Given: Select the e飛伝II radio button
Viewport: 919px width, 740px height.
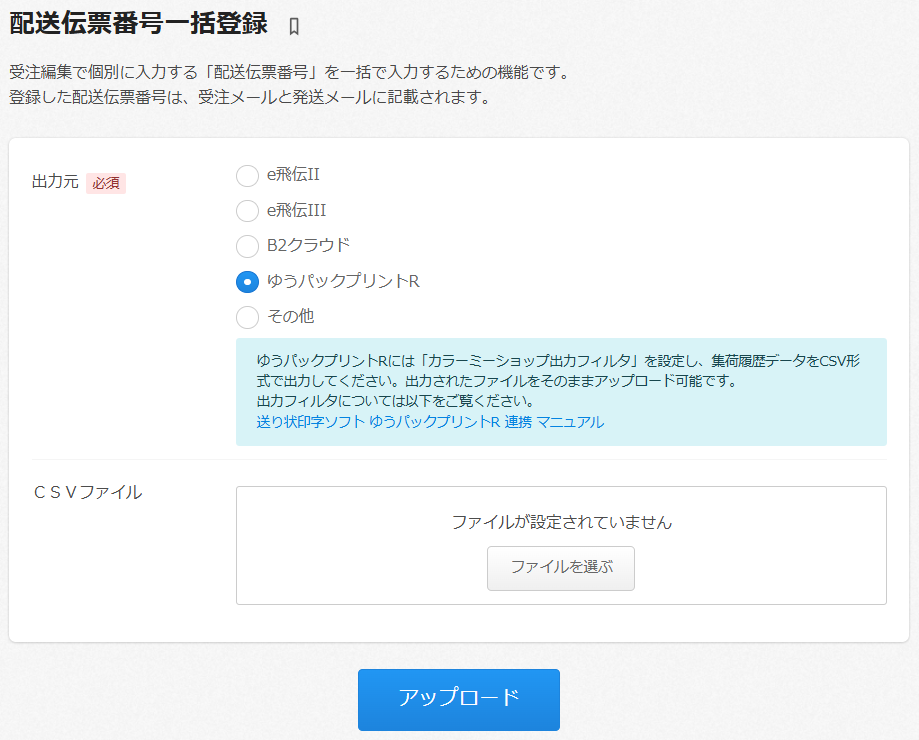Looking at the screenshot, I should pos(247,176).
